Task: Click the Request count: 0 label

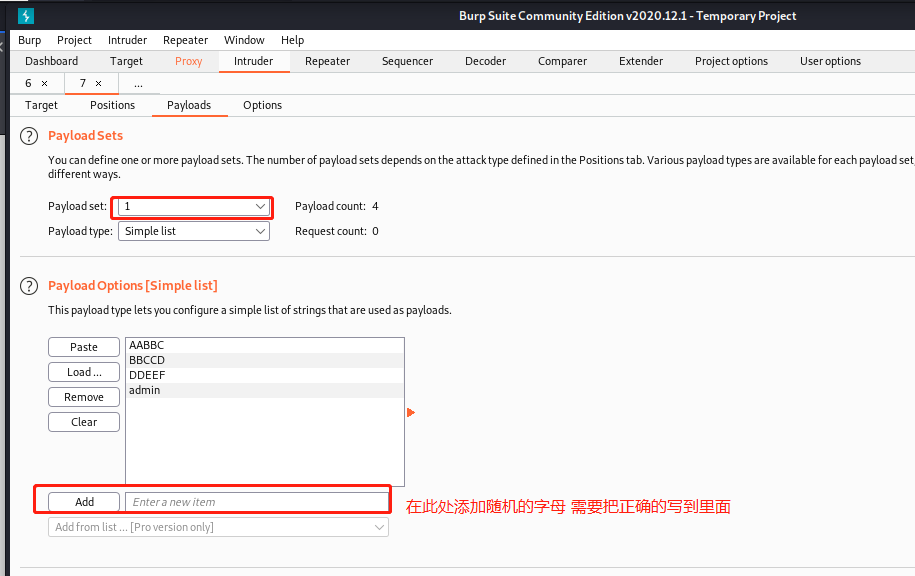Action: [337, 232]
